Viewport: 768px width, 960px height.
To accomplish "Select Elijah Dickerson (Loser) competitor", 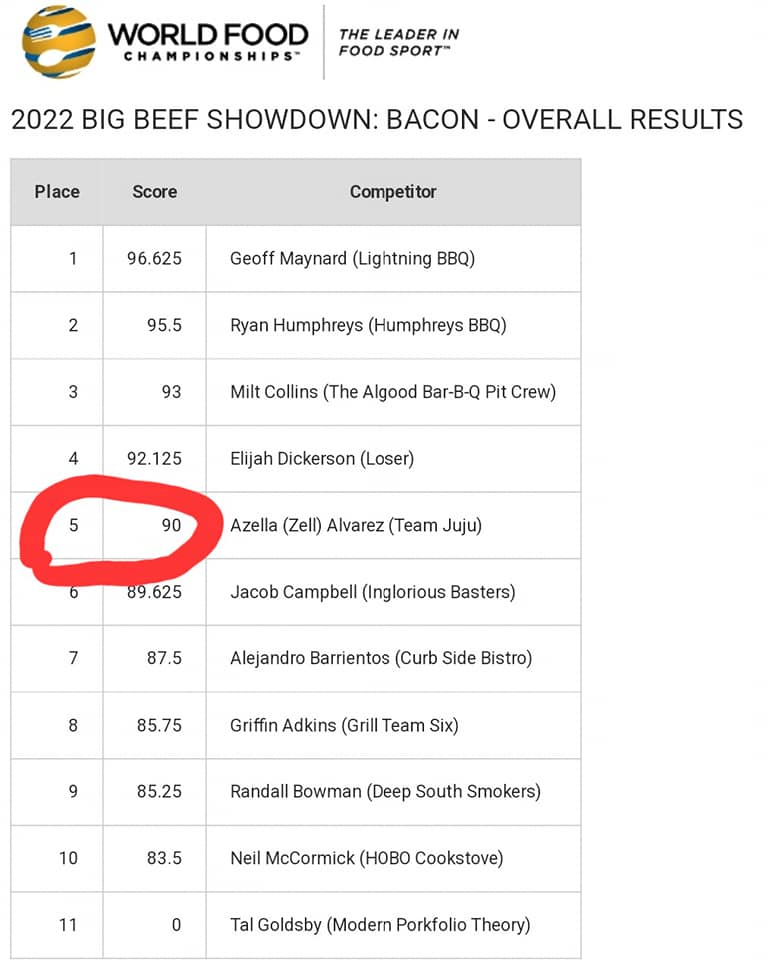I will [322, 459].
